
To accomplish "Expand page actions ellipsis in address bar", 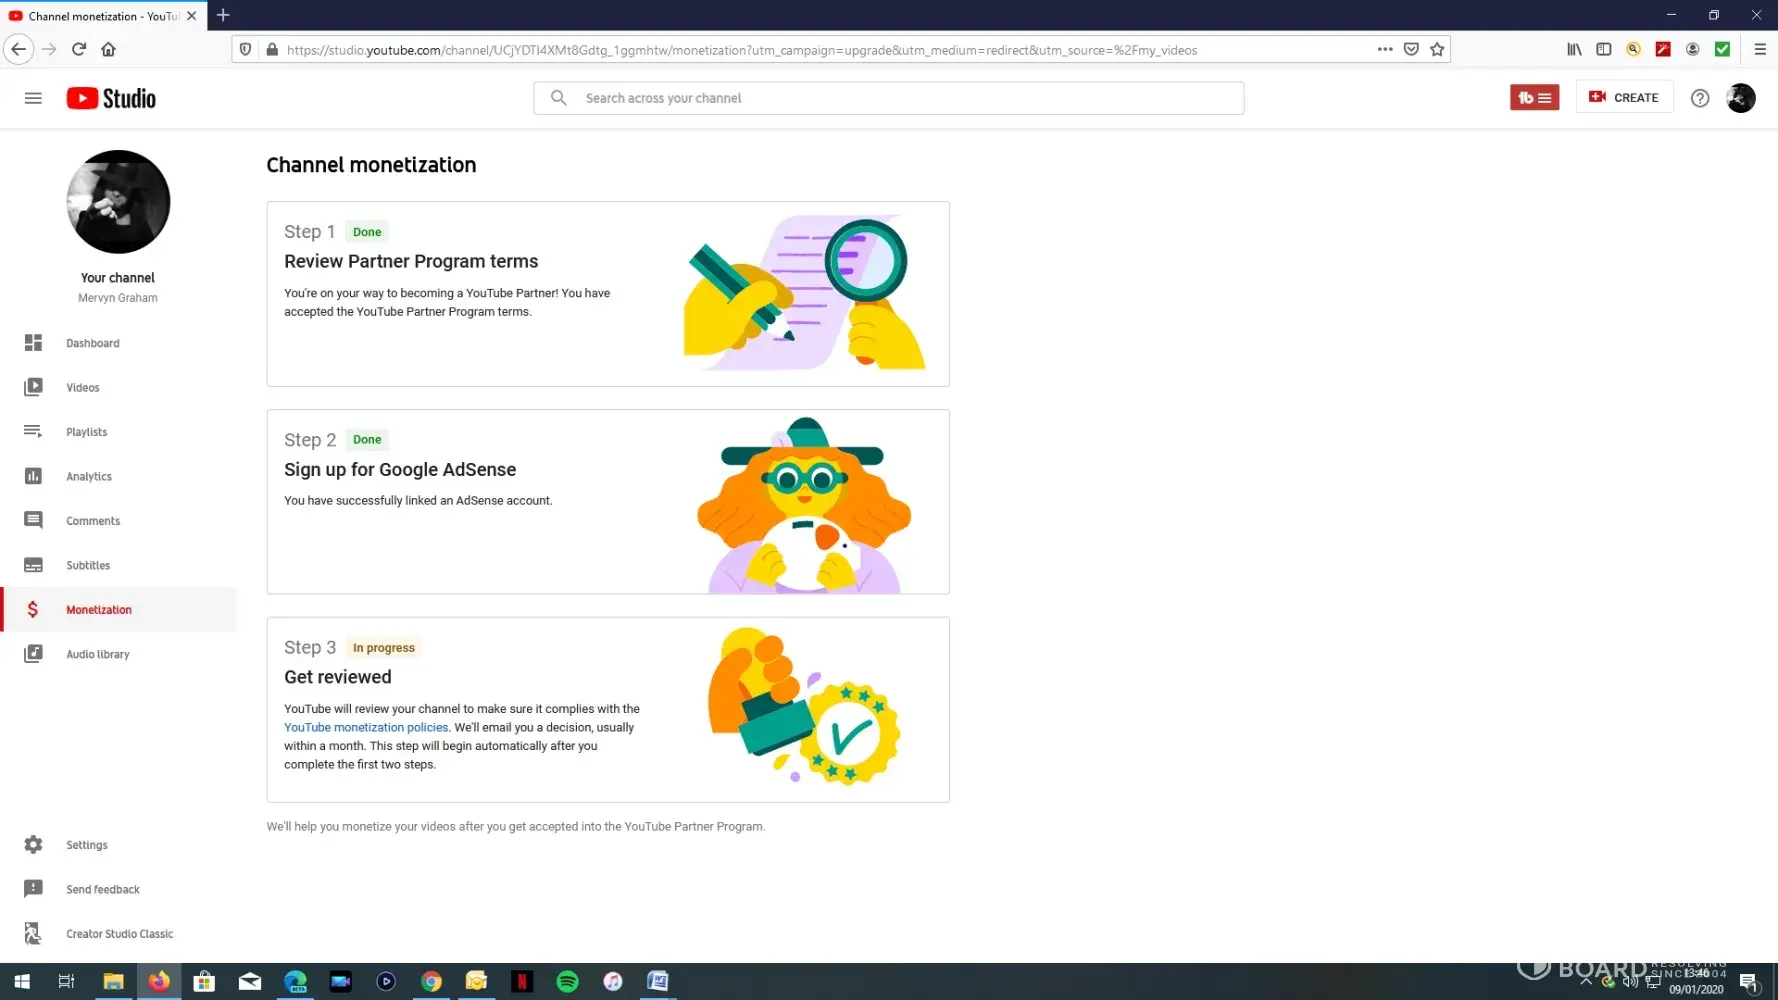I will 1384,49.
